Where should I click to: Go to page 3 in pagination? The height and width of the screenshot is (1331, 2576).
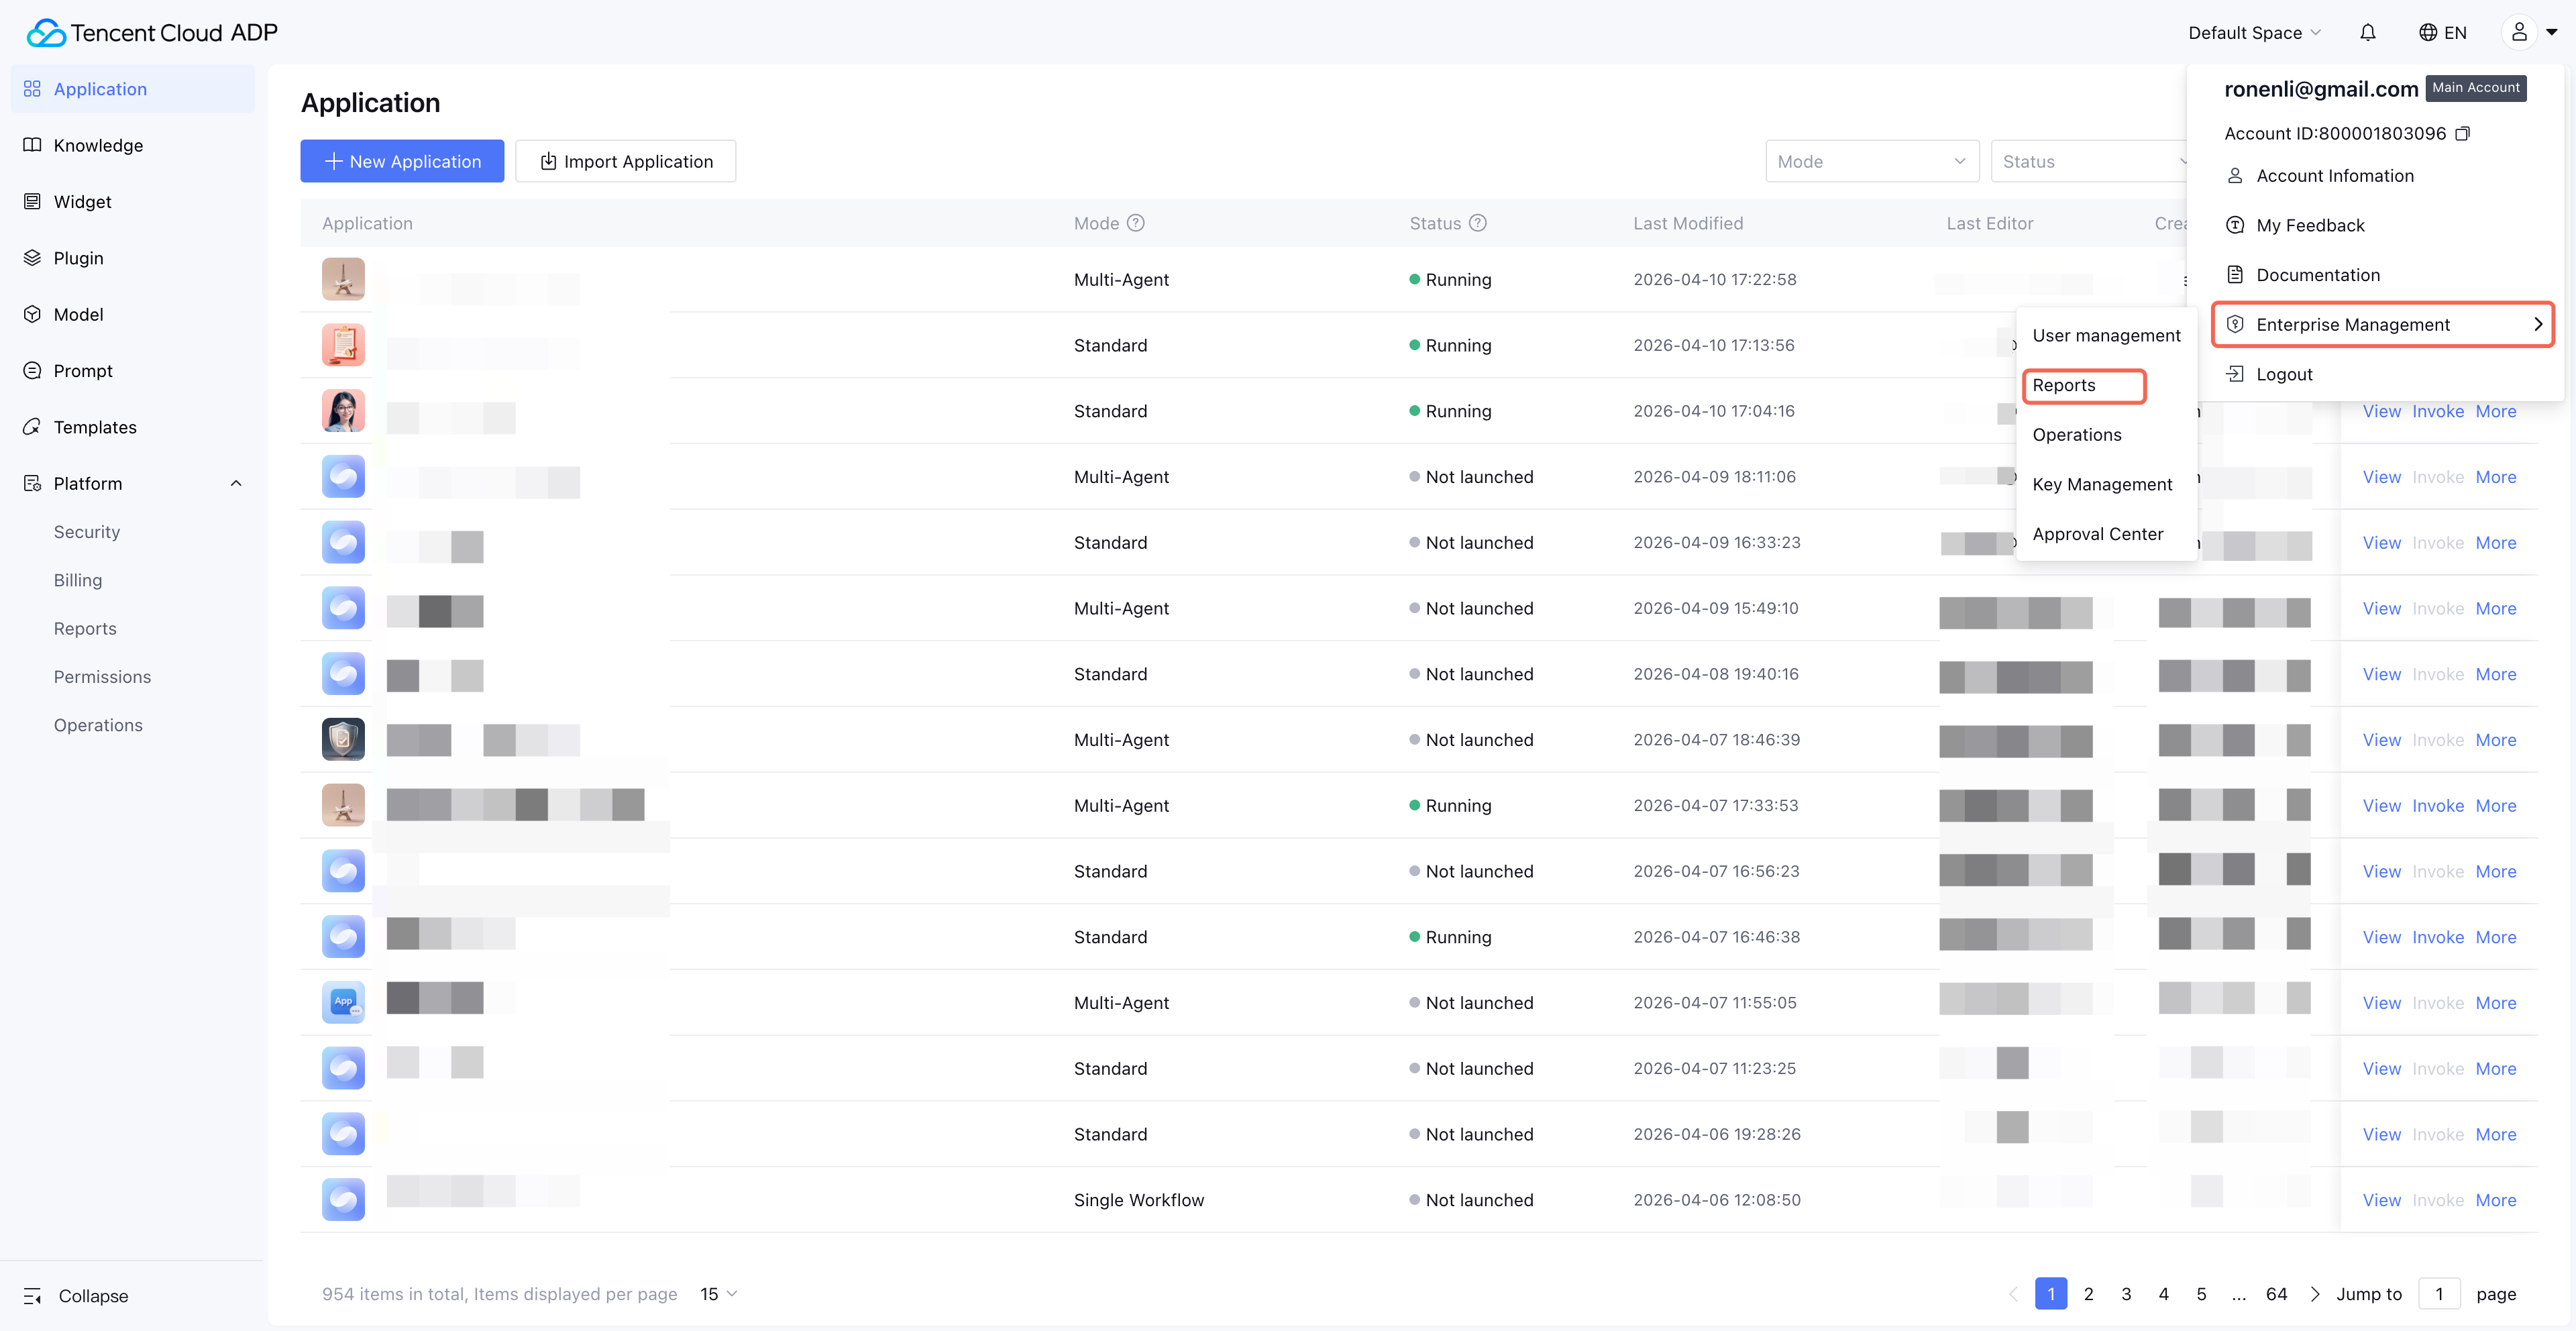2126,1293
